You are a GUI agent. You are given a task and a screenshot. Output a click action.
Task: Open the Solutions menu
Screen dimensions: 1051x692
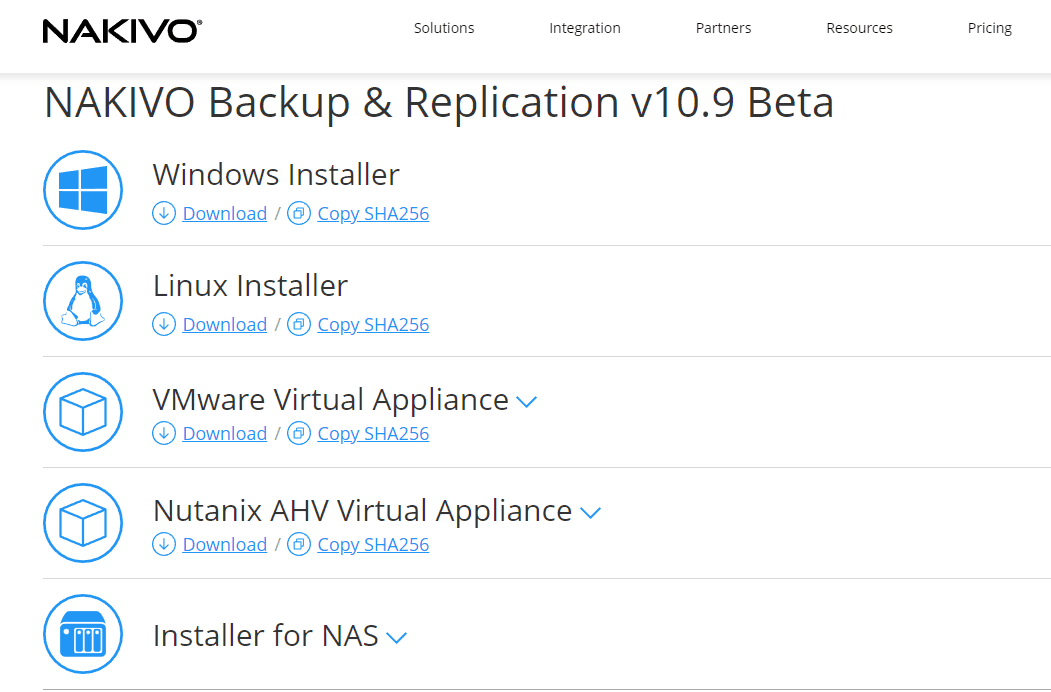click(444, 28)
